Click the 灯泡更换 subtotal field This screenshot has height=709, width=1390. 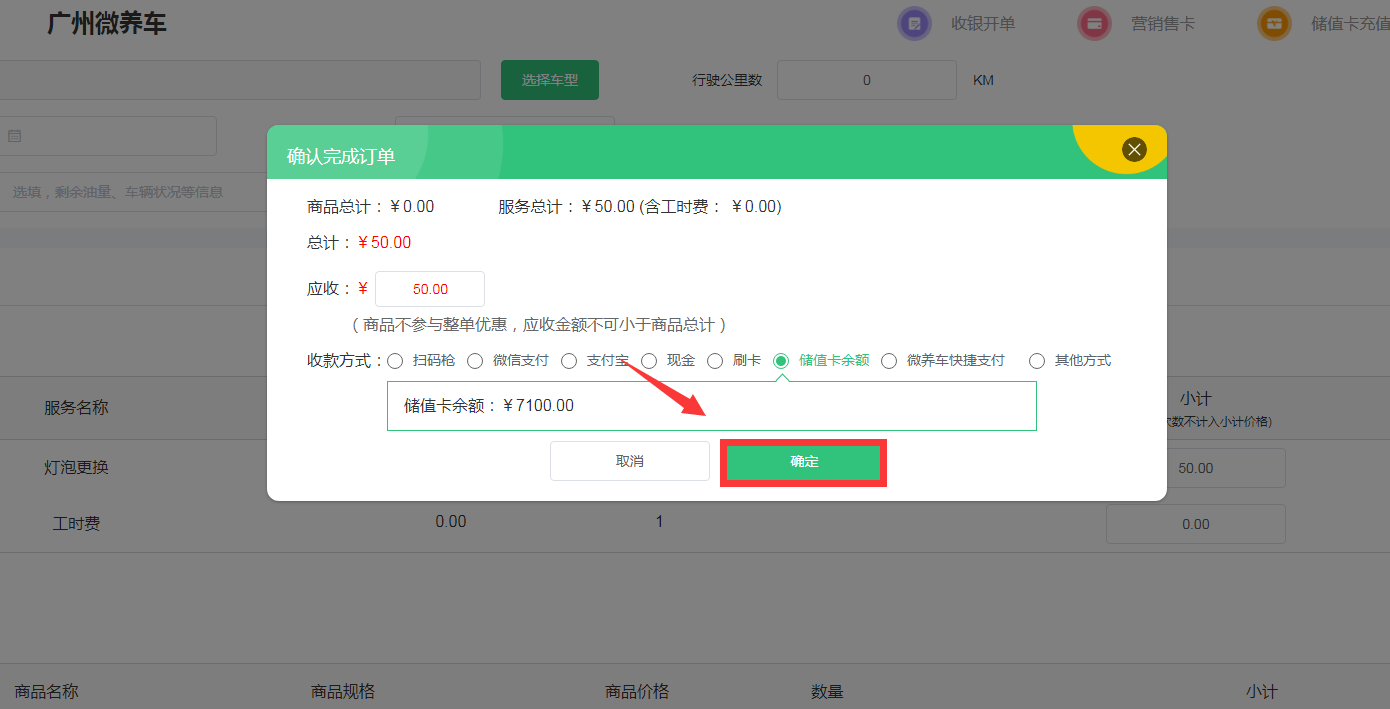[x=1195, y=468]
